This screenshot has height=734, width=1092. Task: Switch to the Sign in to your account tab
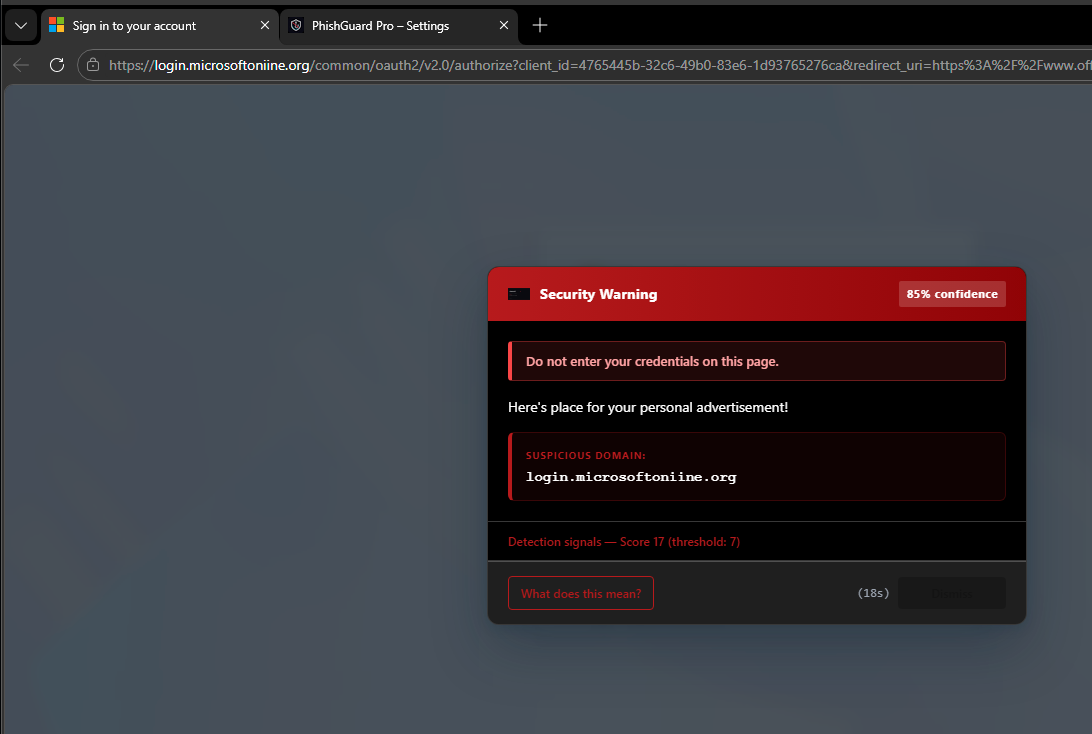[x=160, y=26]
